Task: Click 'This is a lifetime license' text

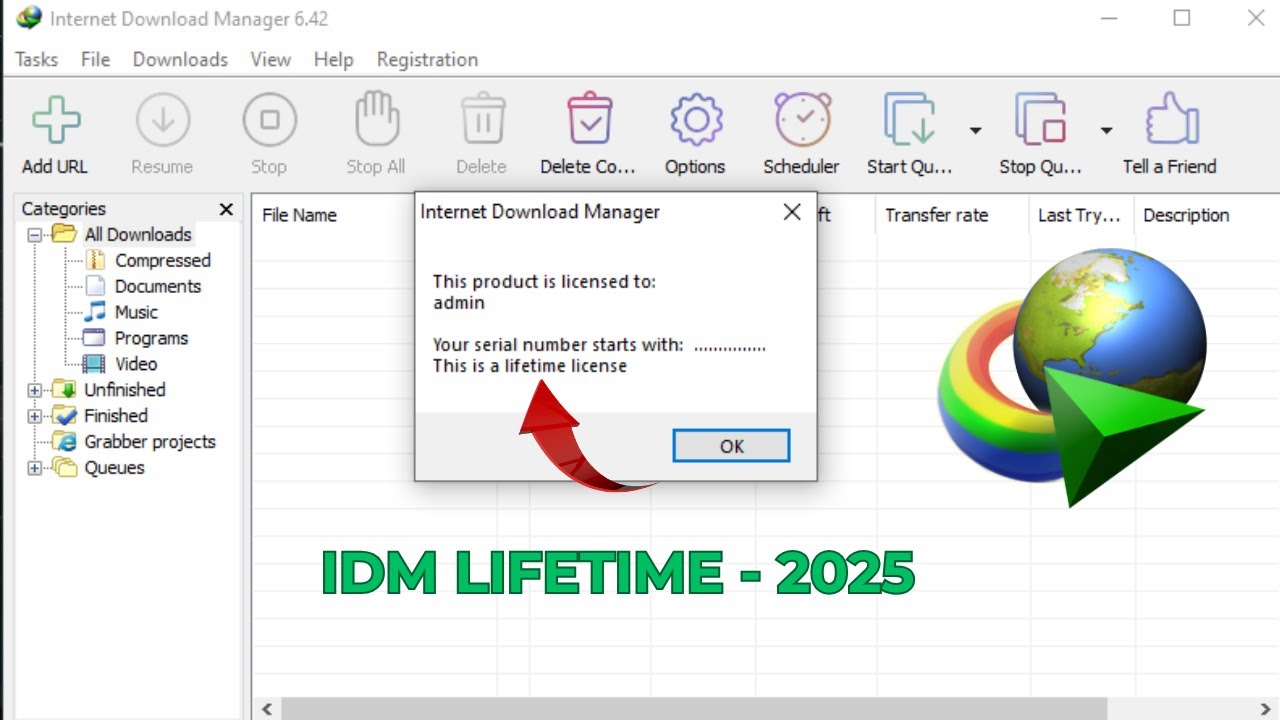Action: [530, 366]
